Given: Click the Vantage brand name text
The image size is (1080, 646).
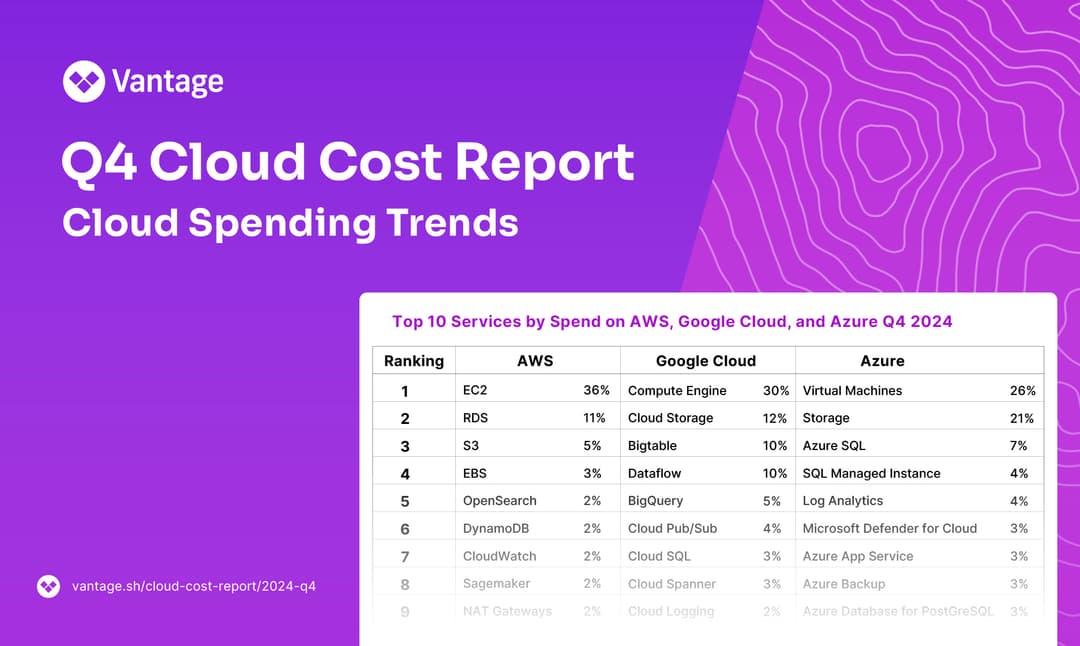Looking at the screenshot, I should coord(167,81).
